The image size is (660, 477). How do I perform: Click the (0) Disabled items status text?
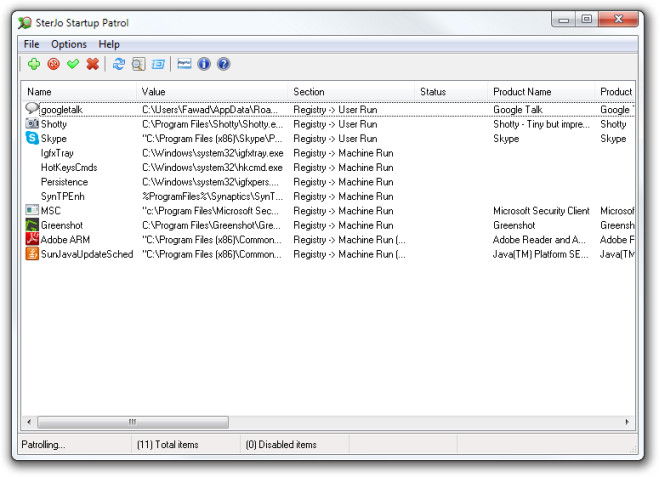[x=281, y=444]
